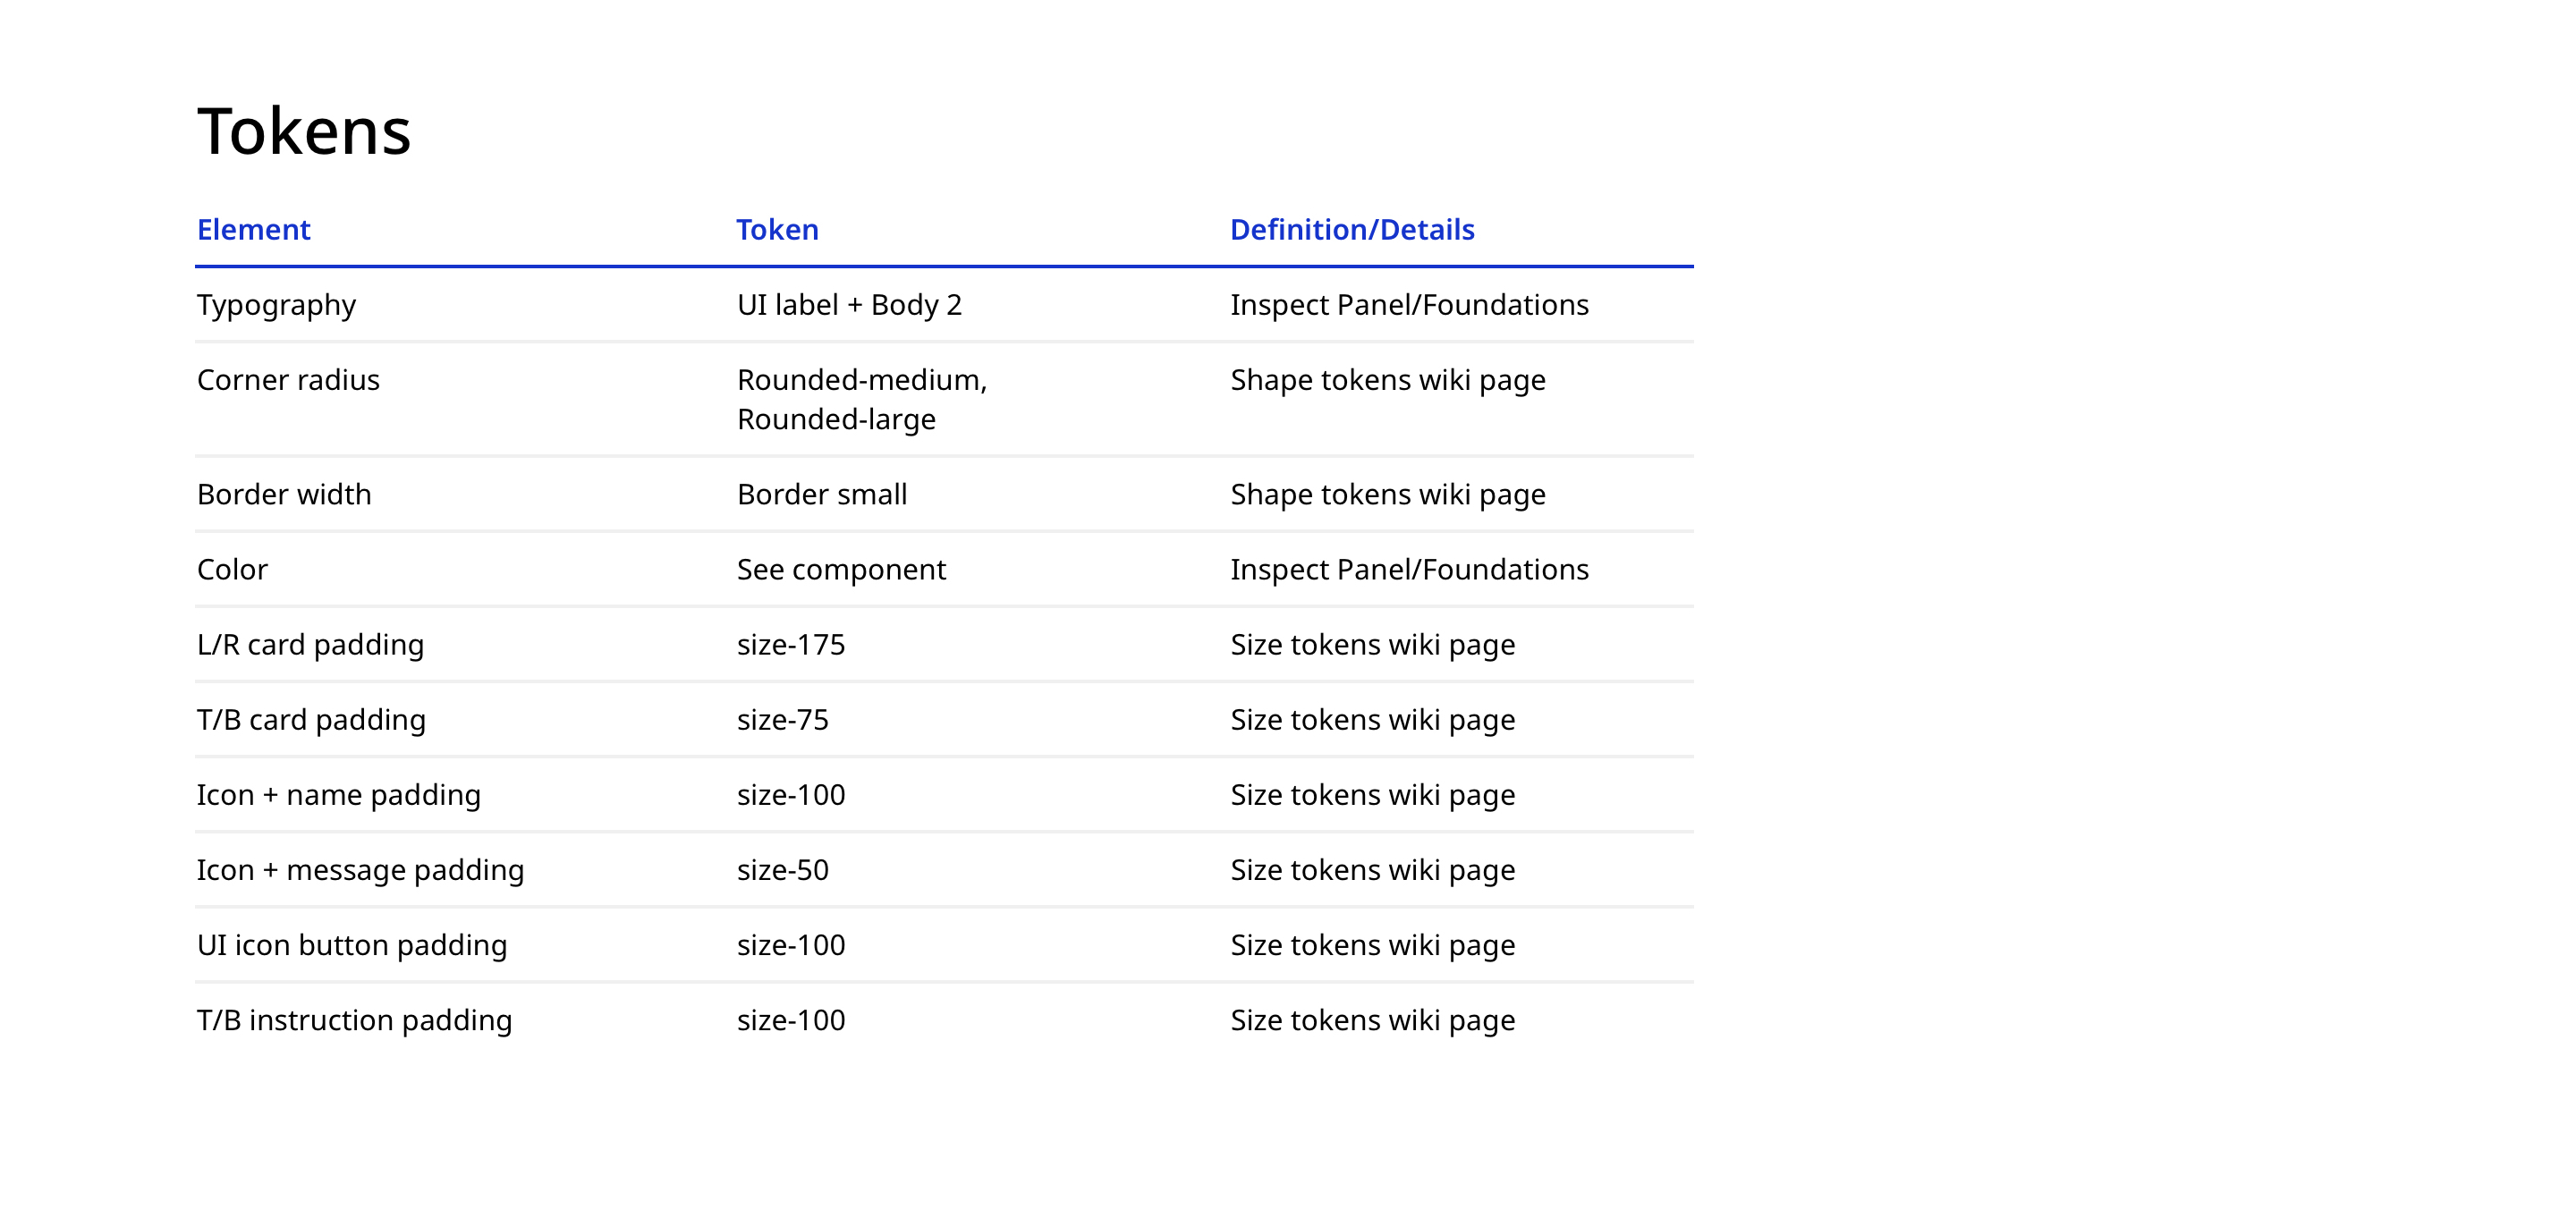Image resolution: width=2576 pixels, height=1218 pixels.
Task: Select the T/B instruction padding row label
Action: 354,1020
